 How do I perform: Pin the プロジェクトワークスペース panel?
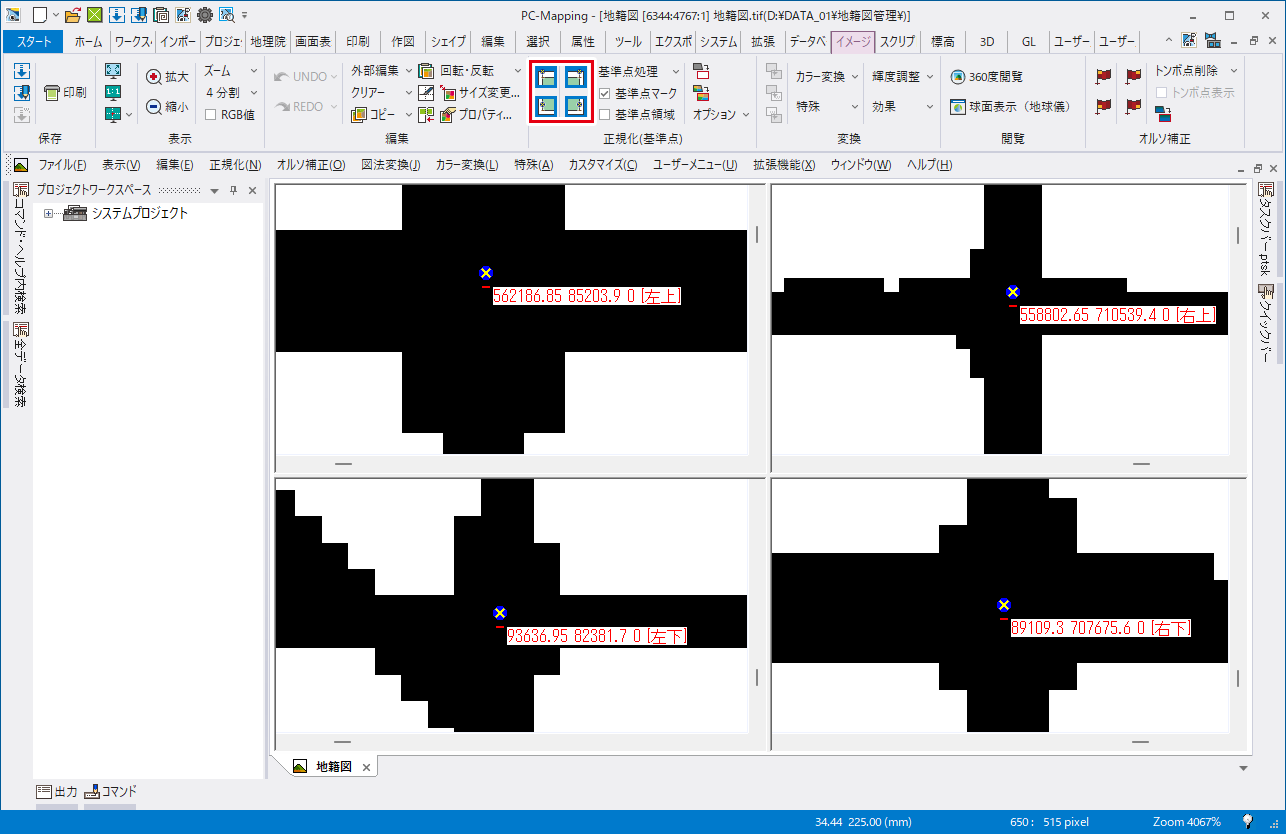[233, 190]
